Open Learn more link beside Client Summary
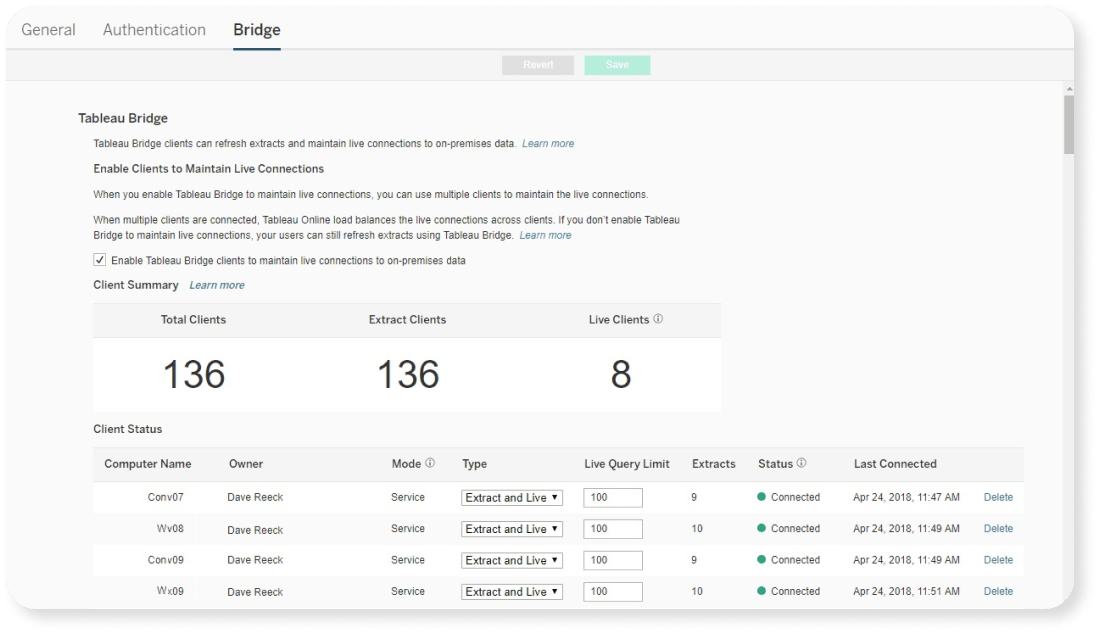1098x633 pixels. [217, 286]
